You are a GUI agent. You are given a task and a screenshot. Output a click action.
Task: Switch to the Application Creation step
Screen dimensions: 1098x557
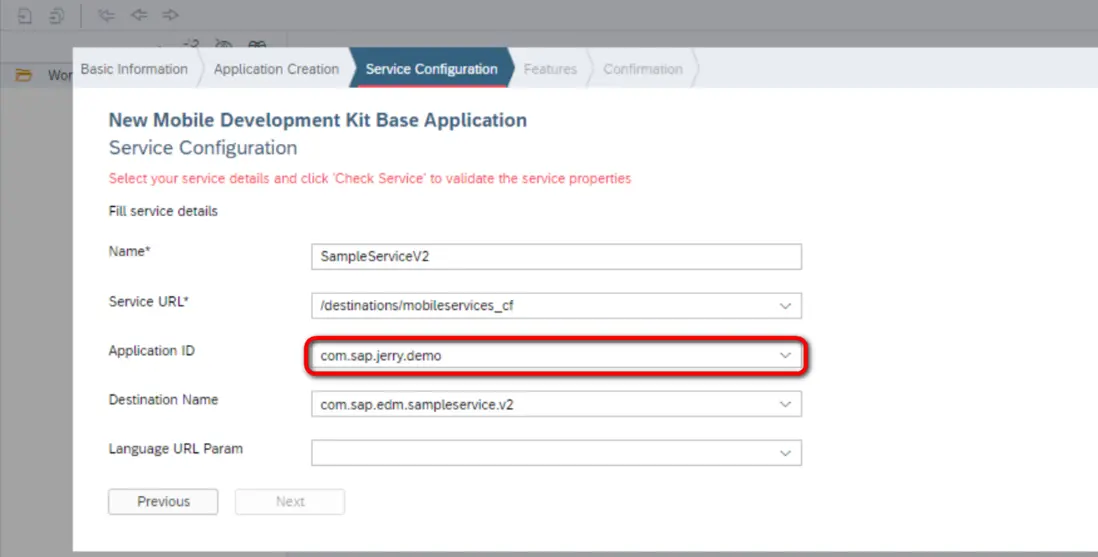[276, 69]
